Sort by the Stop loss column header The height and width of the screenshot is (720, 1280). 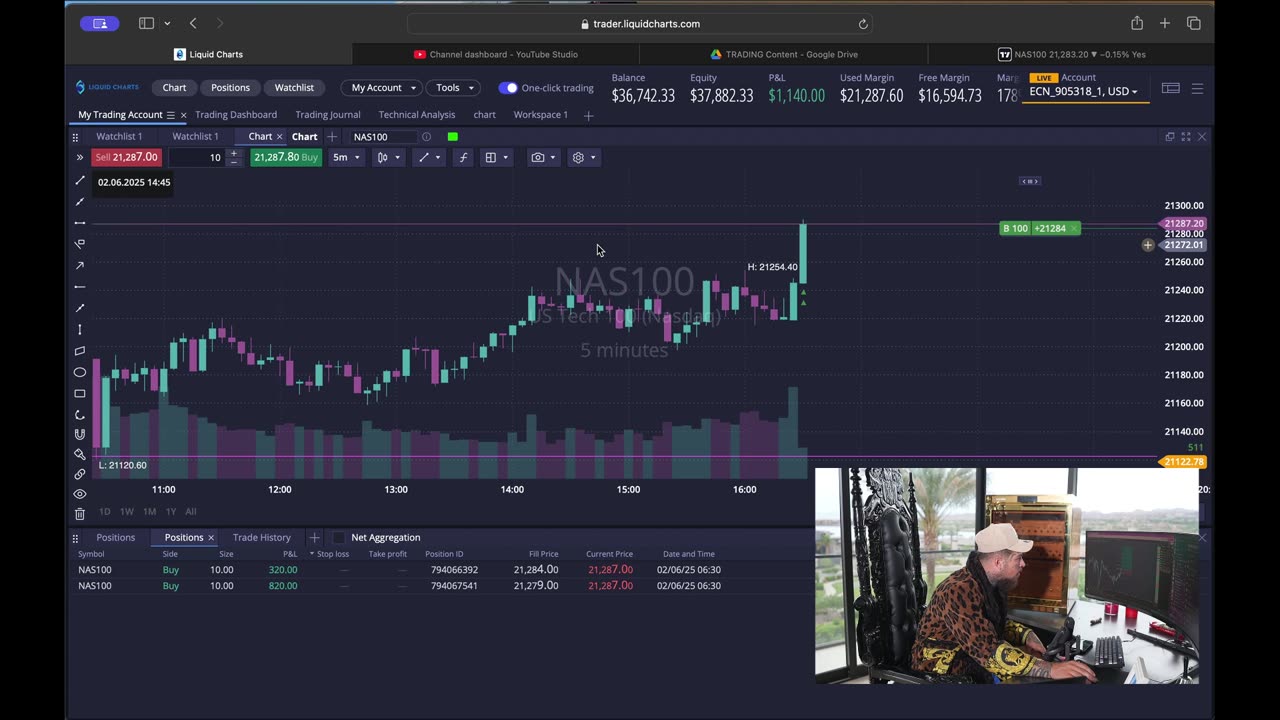333,554
